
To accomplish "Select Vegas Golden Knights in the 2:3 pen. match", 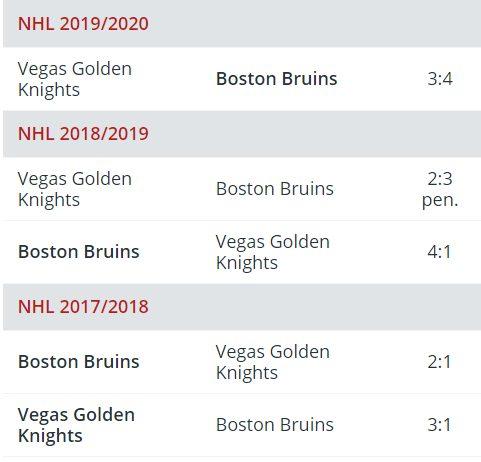I will tap(75, 189).
